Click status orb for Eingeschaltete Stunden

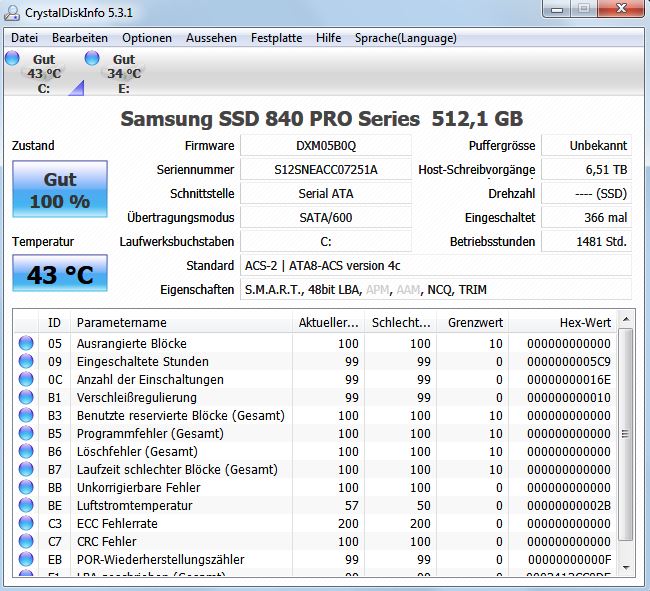click(x=26, y=361)
